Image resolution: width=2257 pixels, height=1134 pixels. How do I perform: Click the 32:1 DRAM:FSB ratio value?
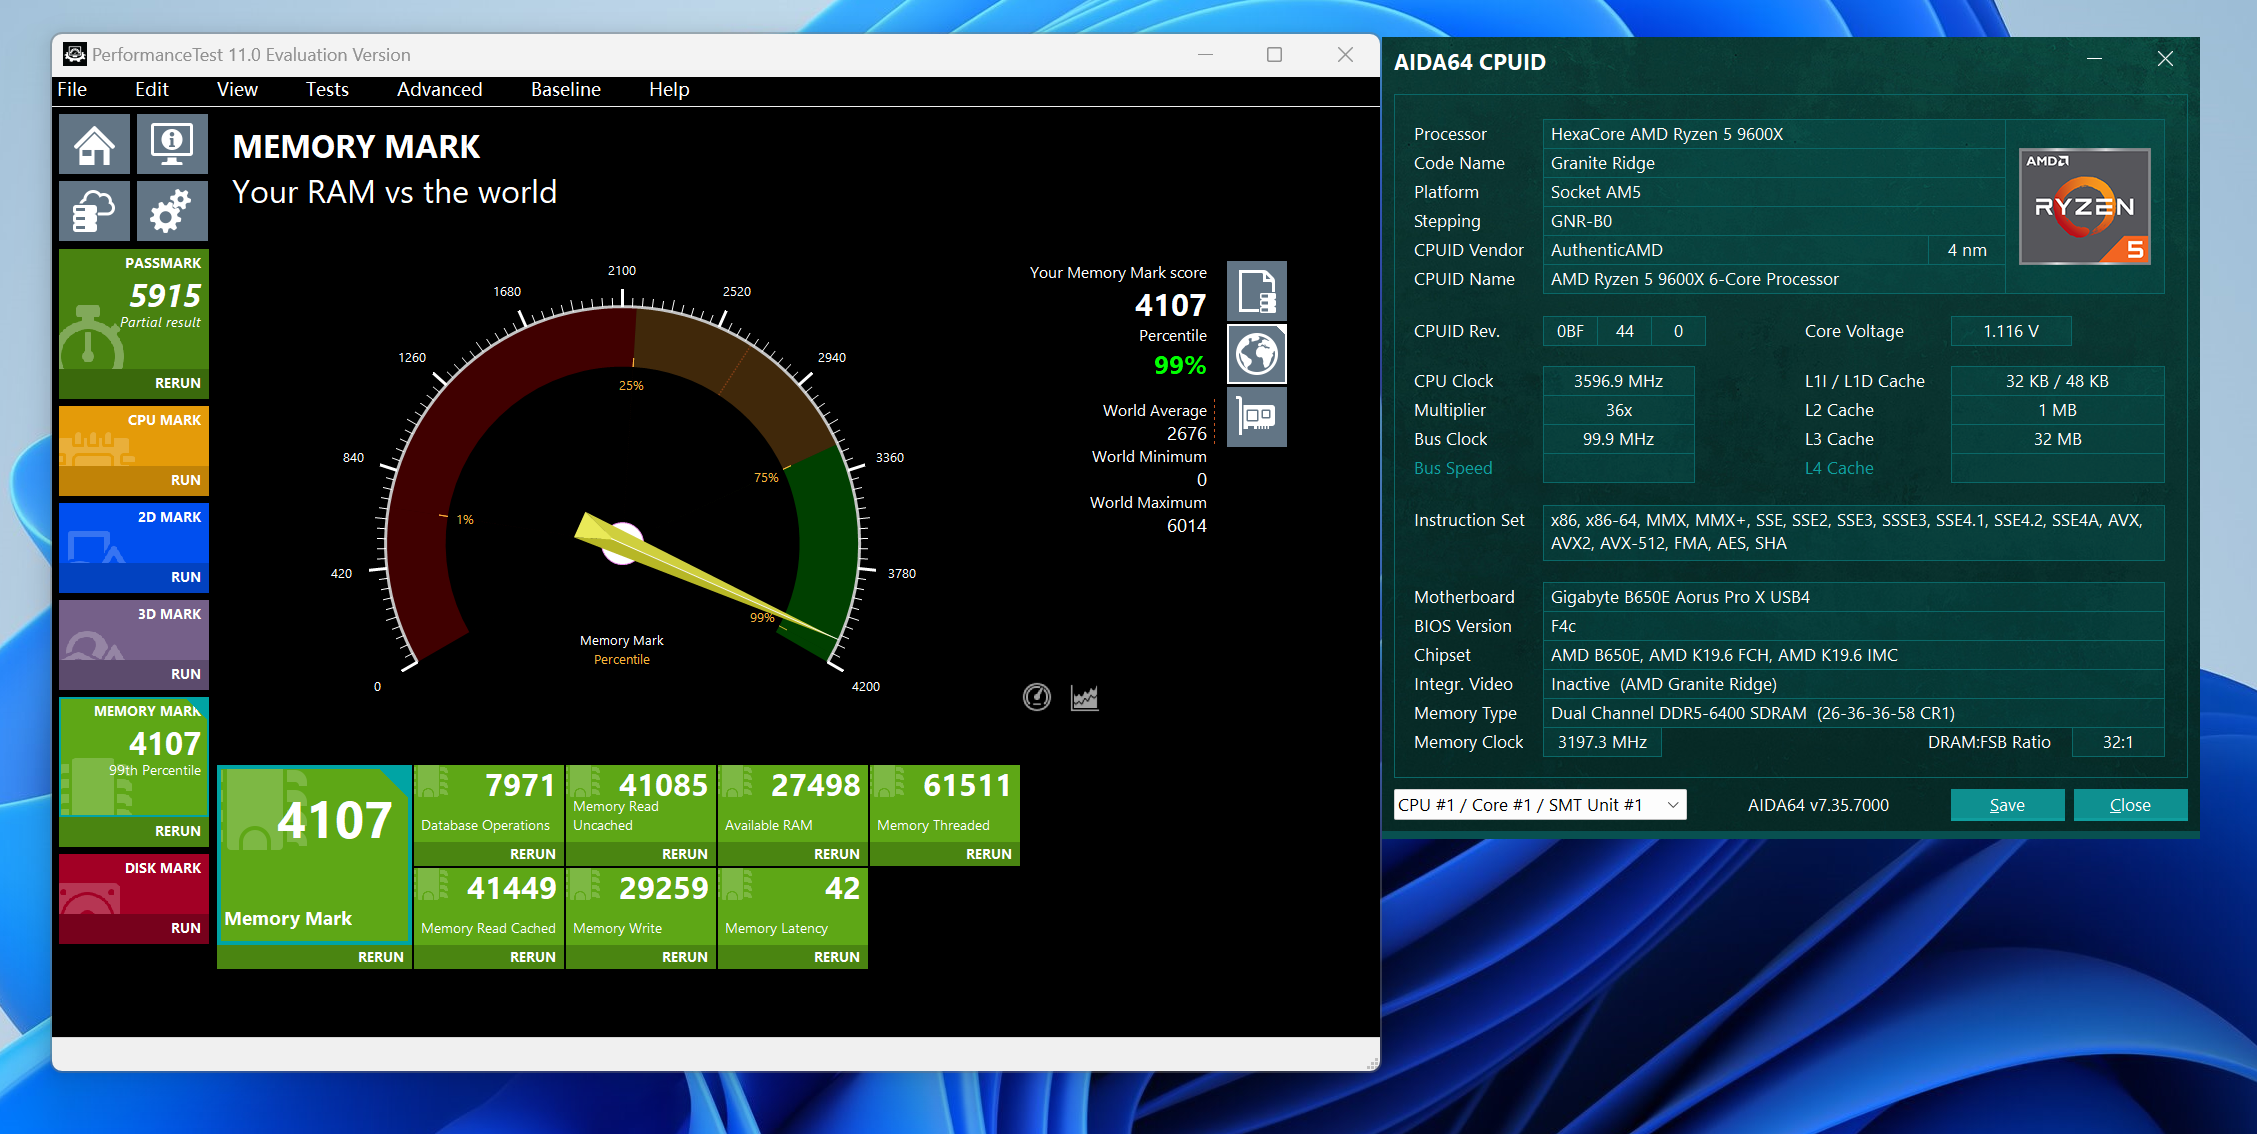coord(2118,742)
